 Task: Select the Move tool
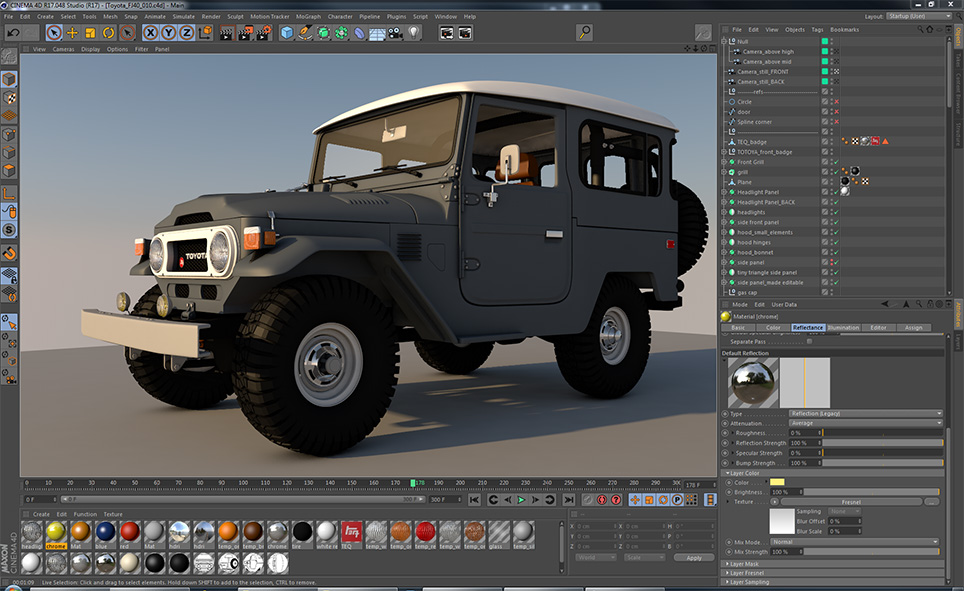point(73,33)
